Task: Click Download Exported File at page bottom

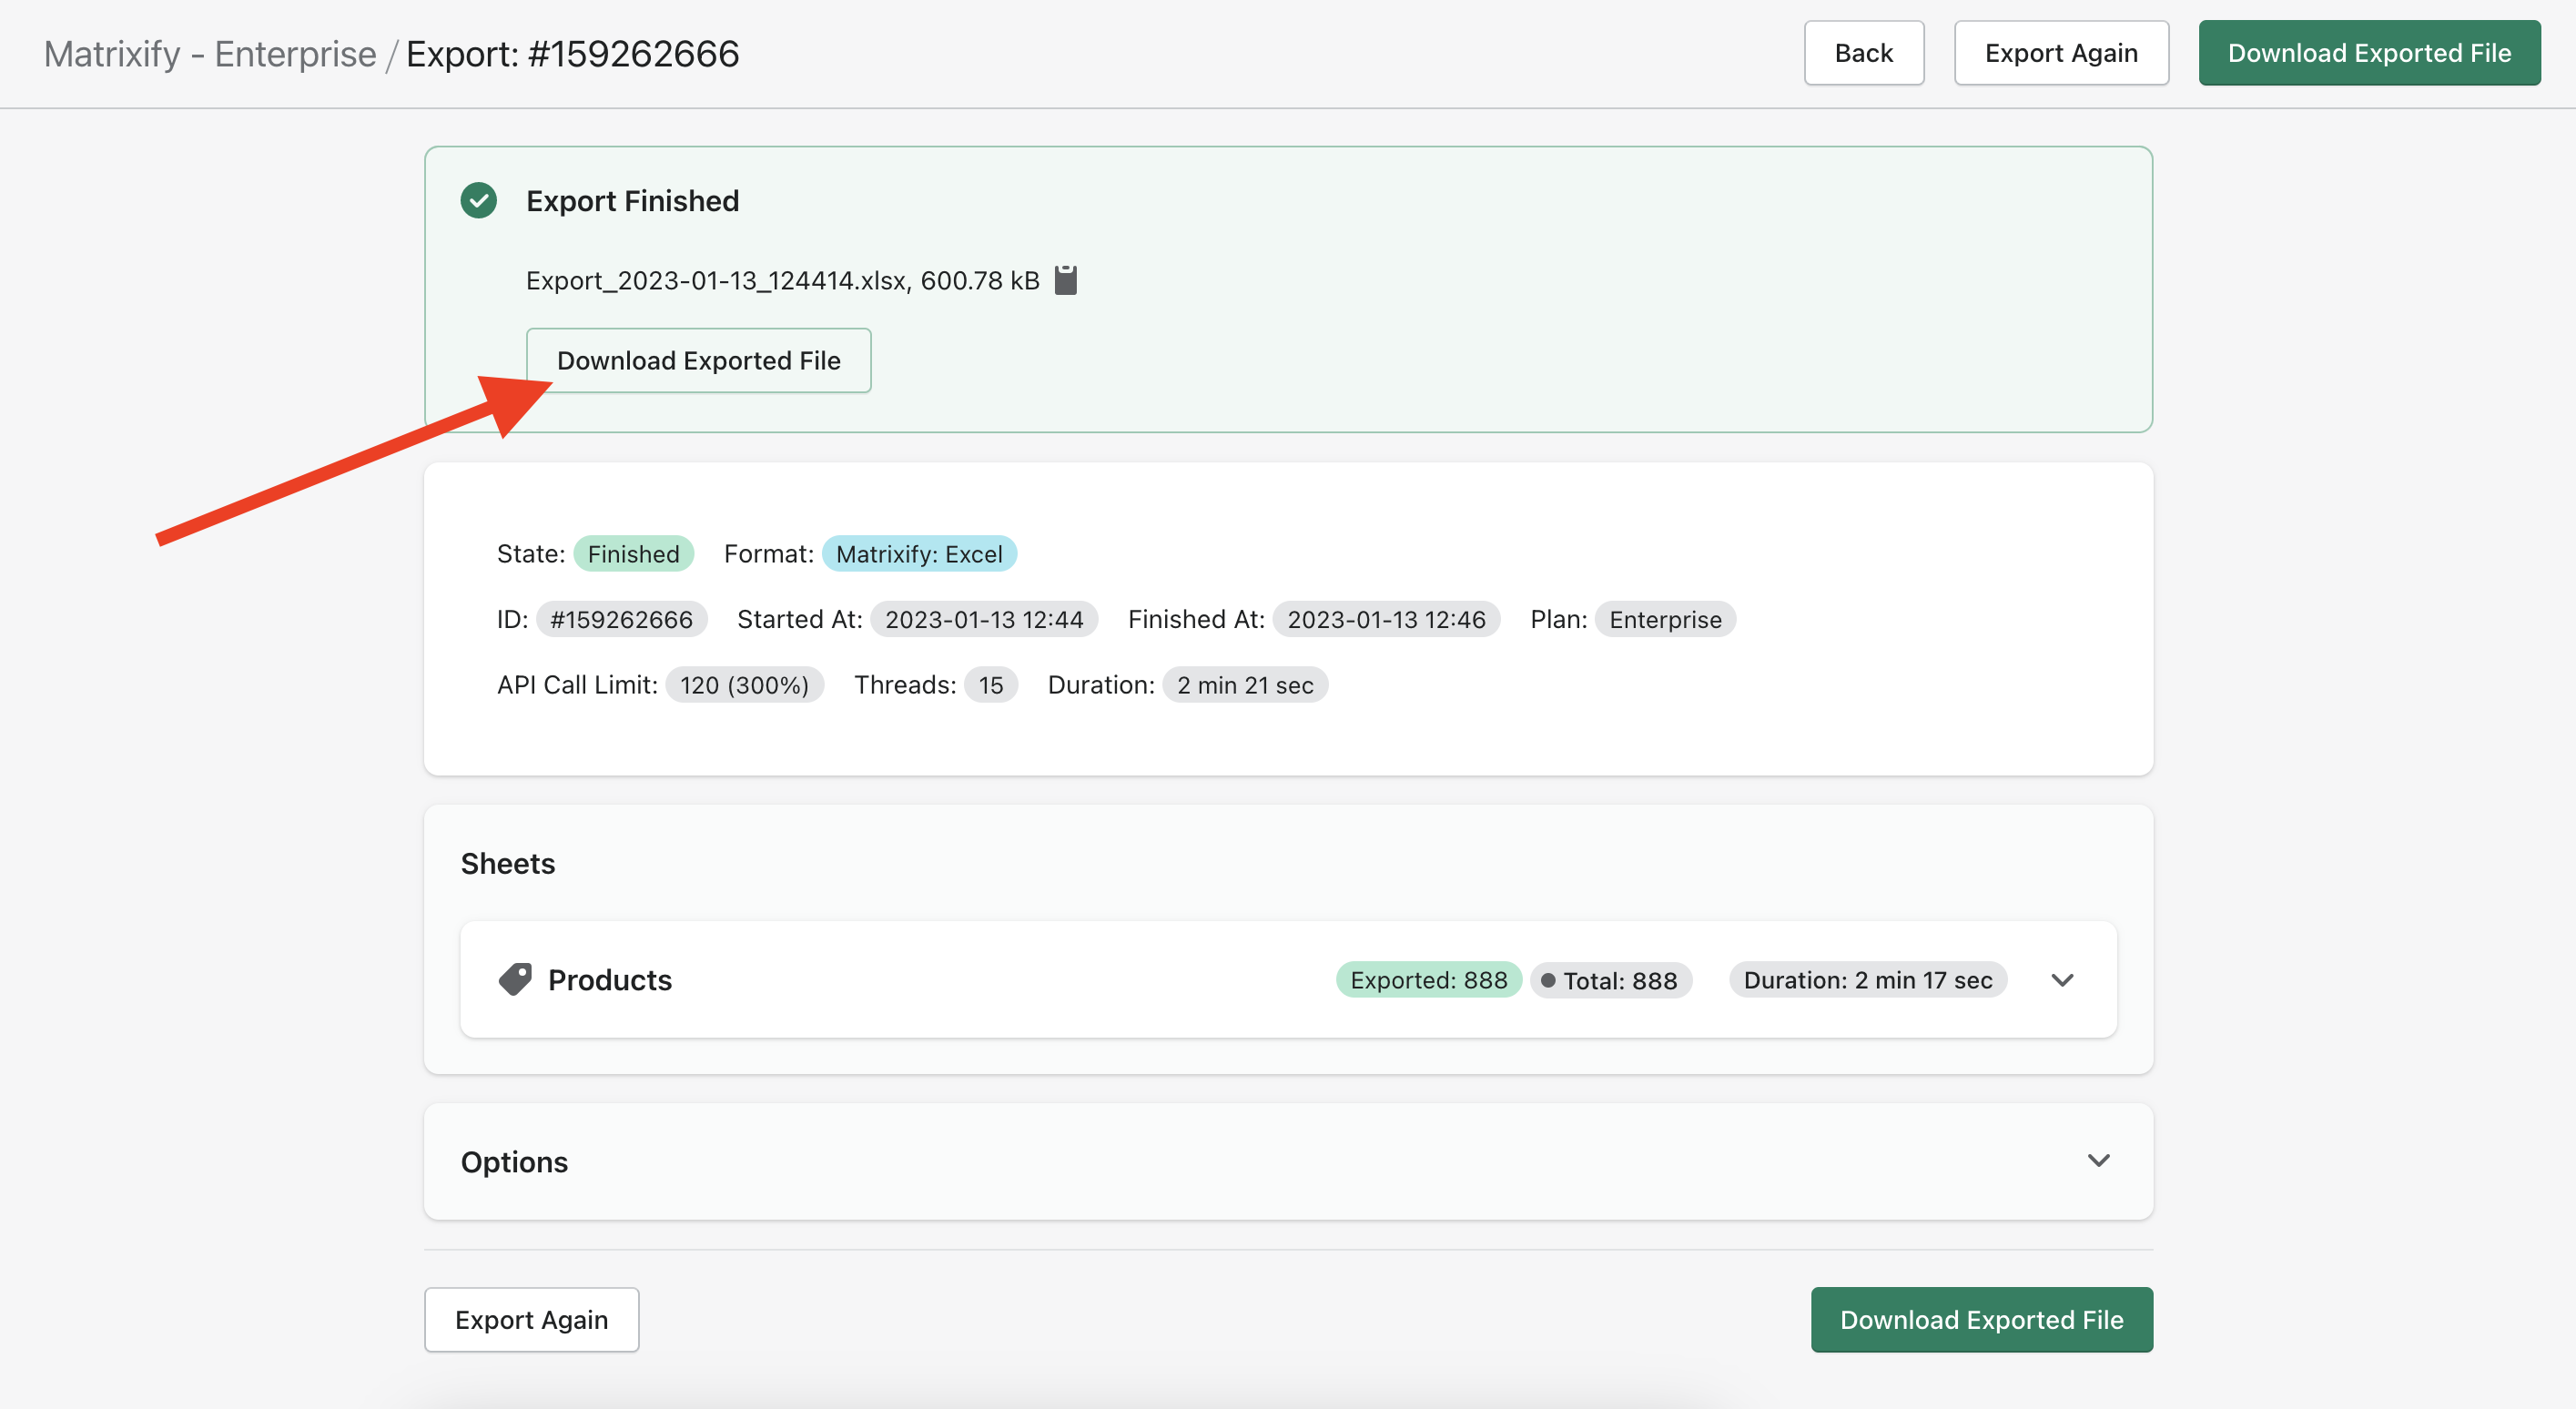Action: (1982, 1319)
